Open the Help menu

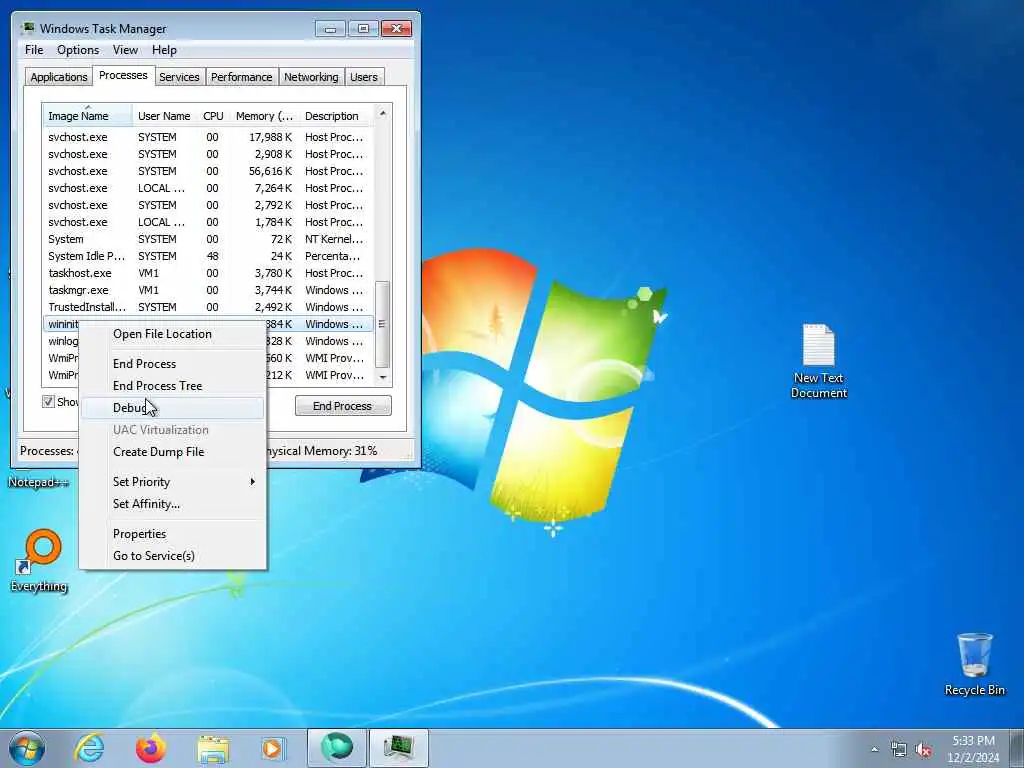coord(164,50)
